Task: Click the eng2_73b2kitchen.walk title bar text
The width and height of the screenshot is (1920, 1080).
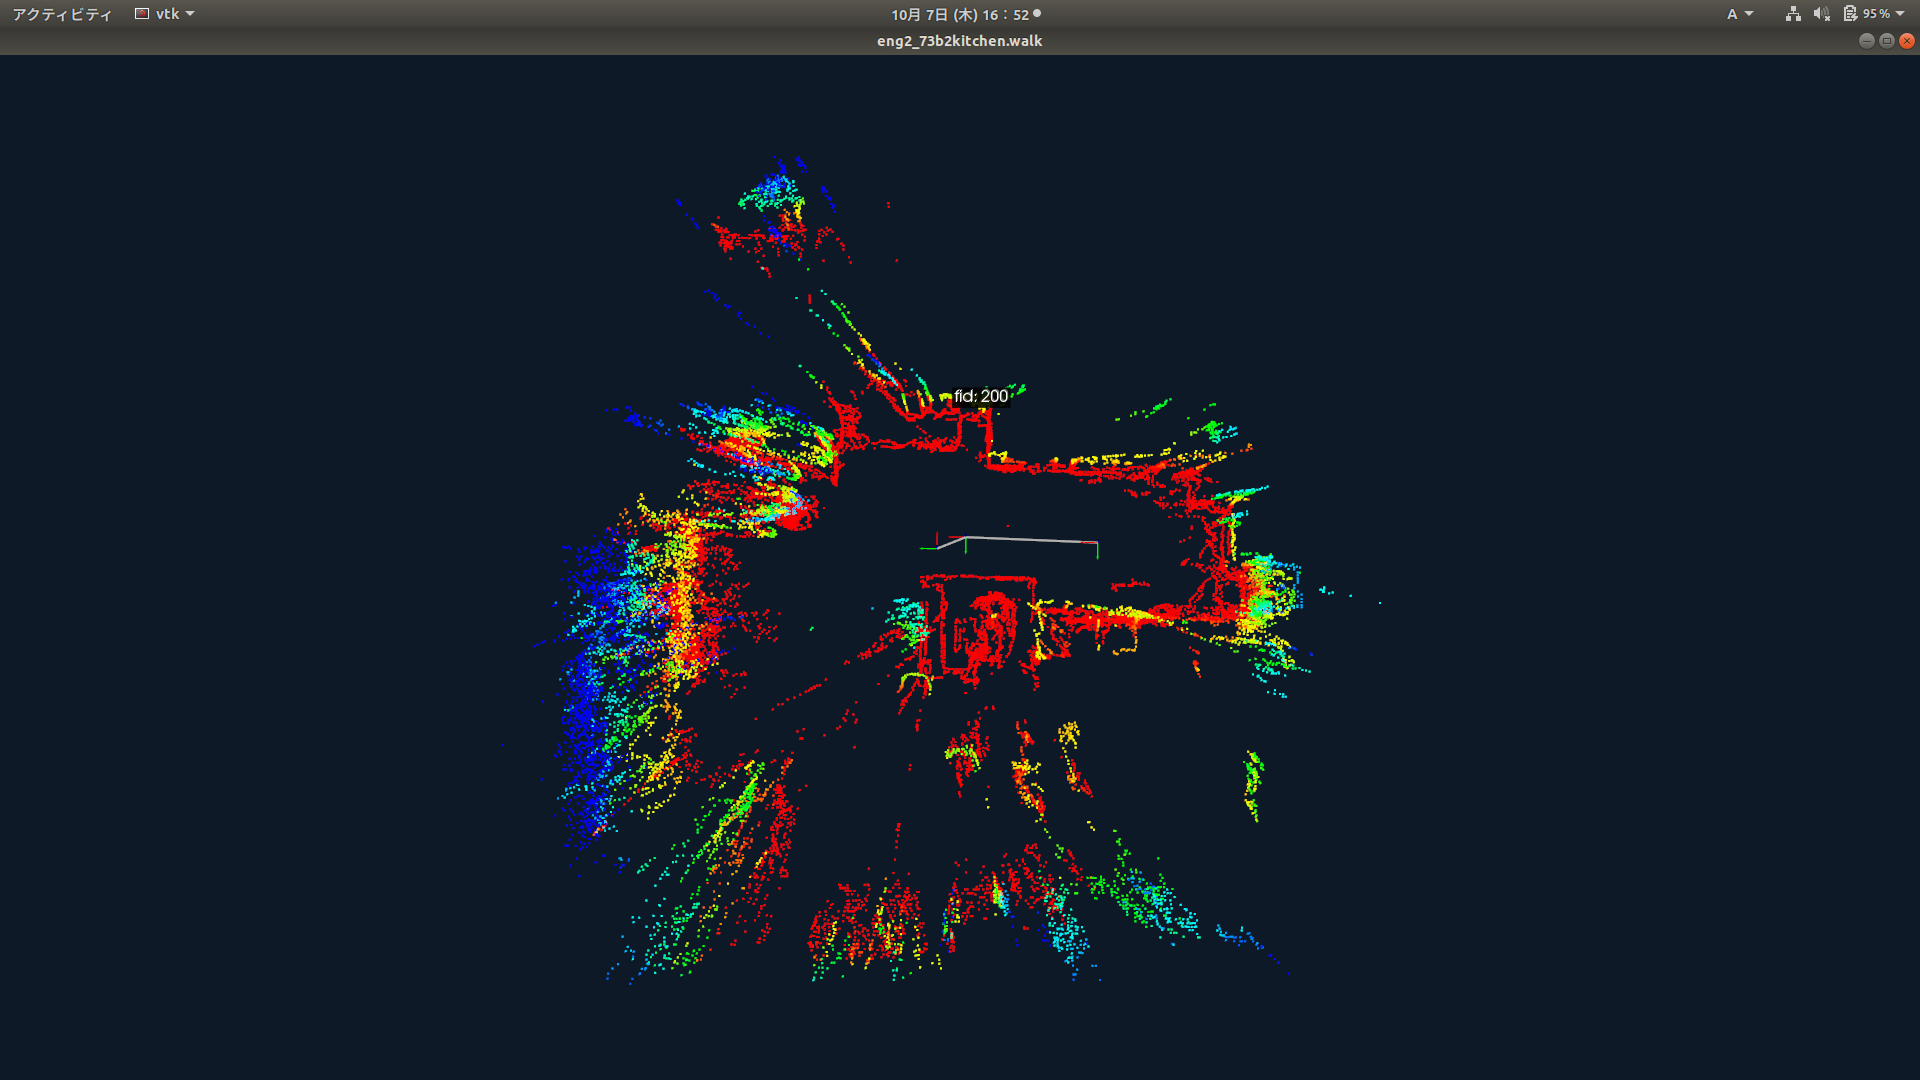Action: (x=959, y=41)
